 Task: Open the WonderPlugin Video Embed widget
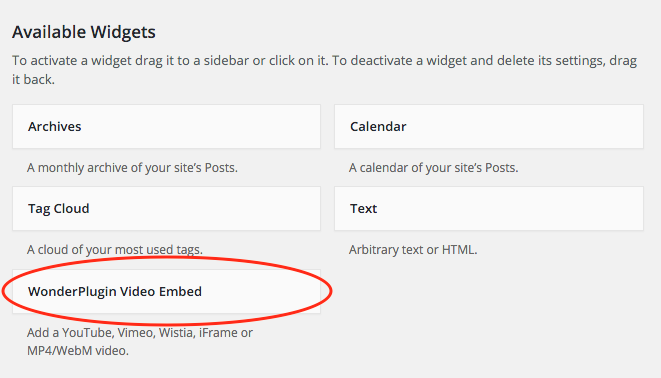tap(166, 292)
